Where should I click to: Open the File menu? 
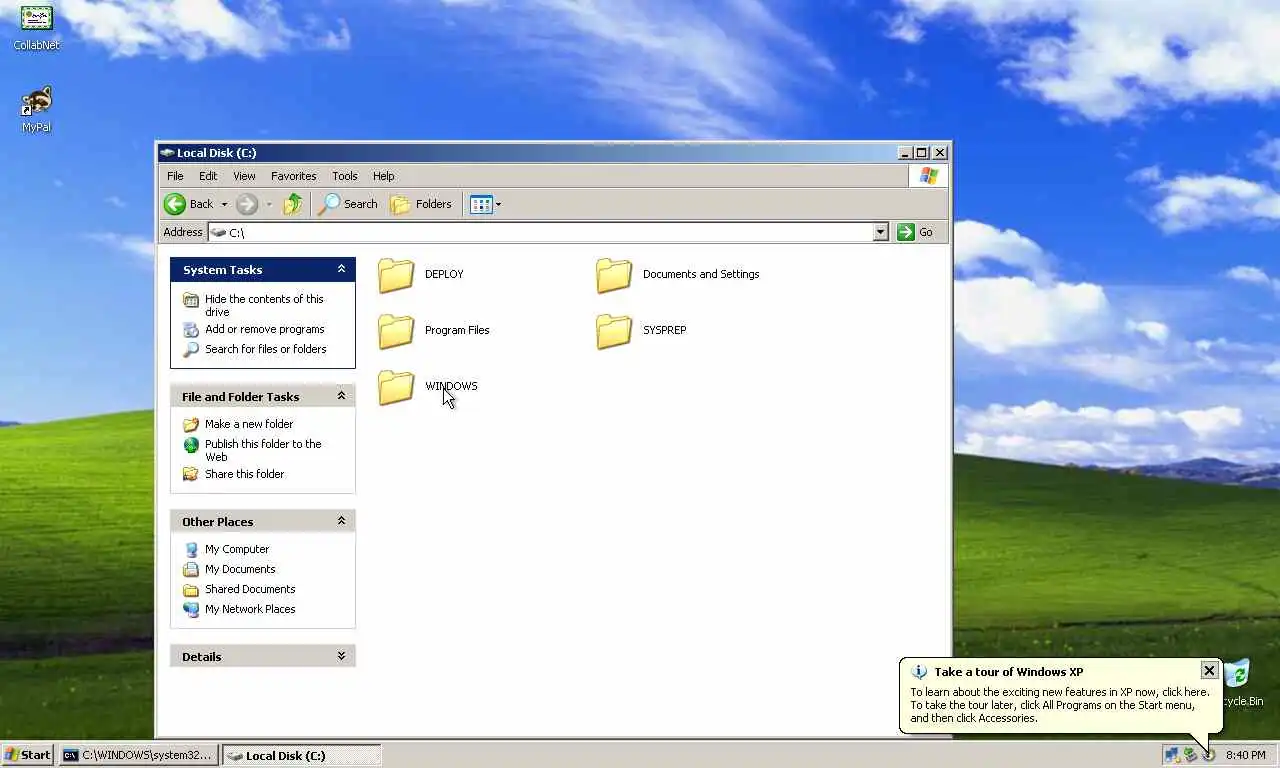(x=175, y=176)
